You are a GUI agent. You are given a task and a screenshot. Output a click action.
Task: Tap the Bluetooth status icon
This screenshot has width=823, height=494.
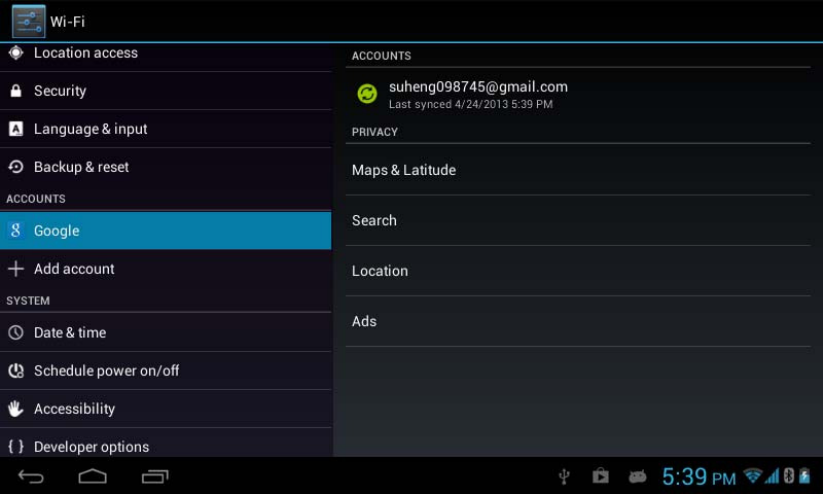(788, 476)
